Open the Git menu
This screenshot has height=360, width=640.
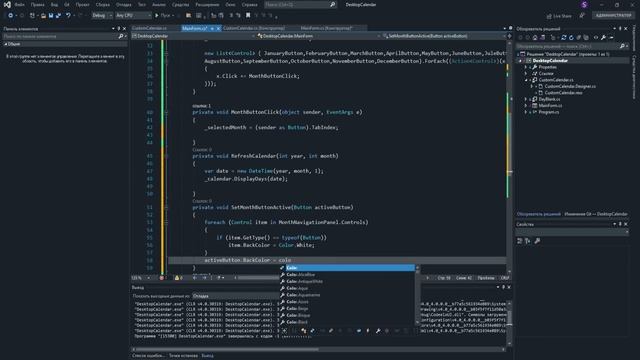click(x=67, y=5)
